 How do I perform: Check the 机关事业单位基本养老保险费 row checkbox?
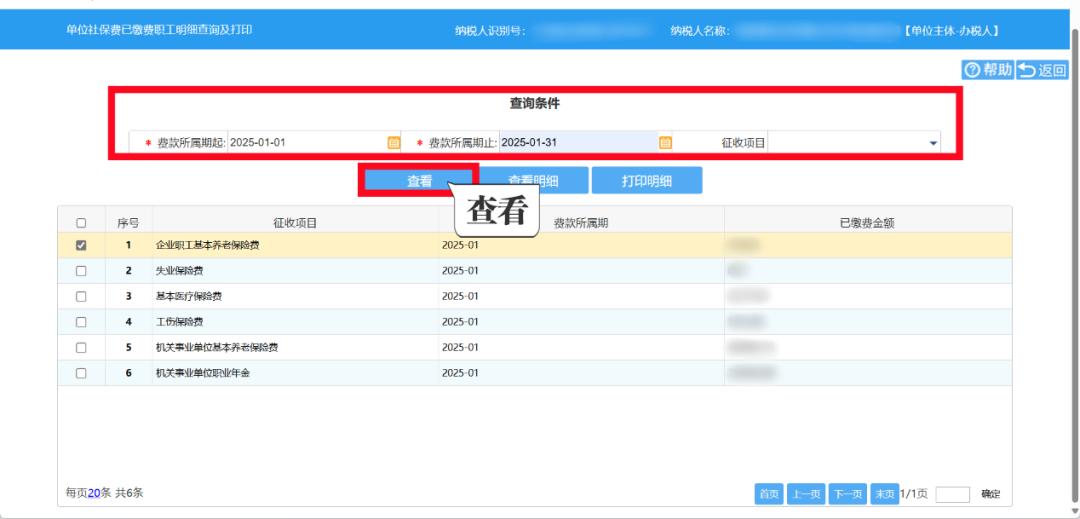point(81,348)
